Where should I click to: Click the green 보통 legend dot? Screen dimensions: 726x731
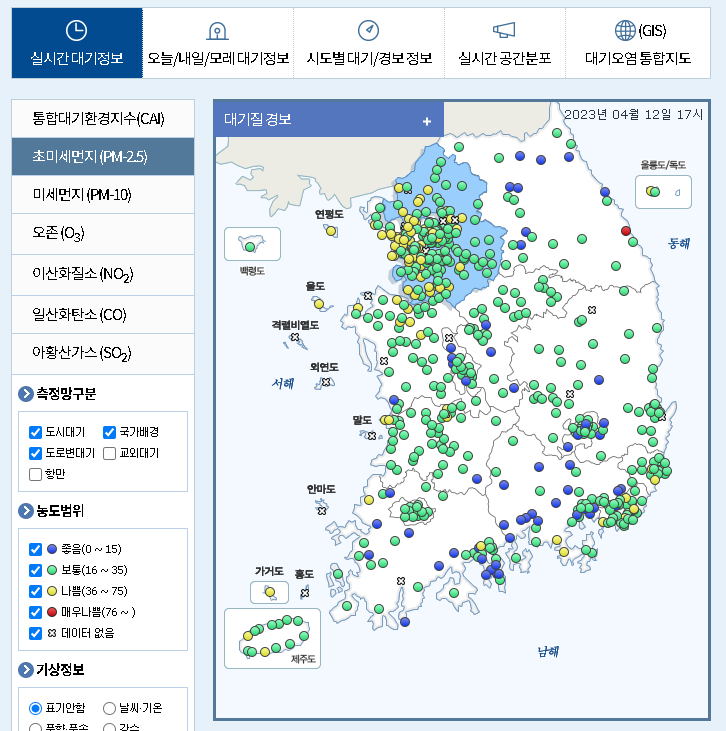[52, 570]
